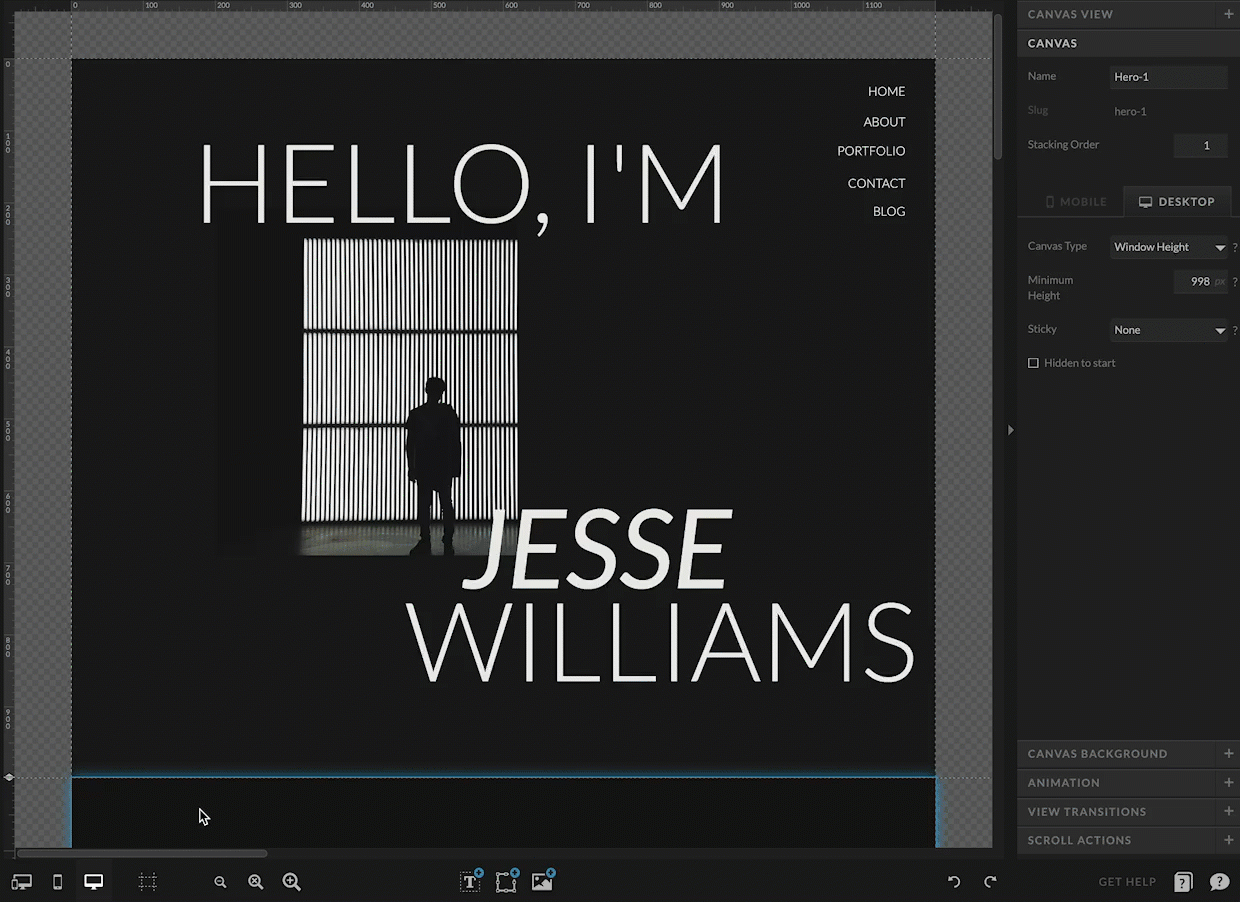Open the Canvas Type dropdown

(x=1168, y=247)
